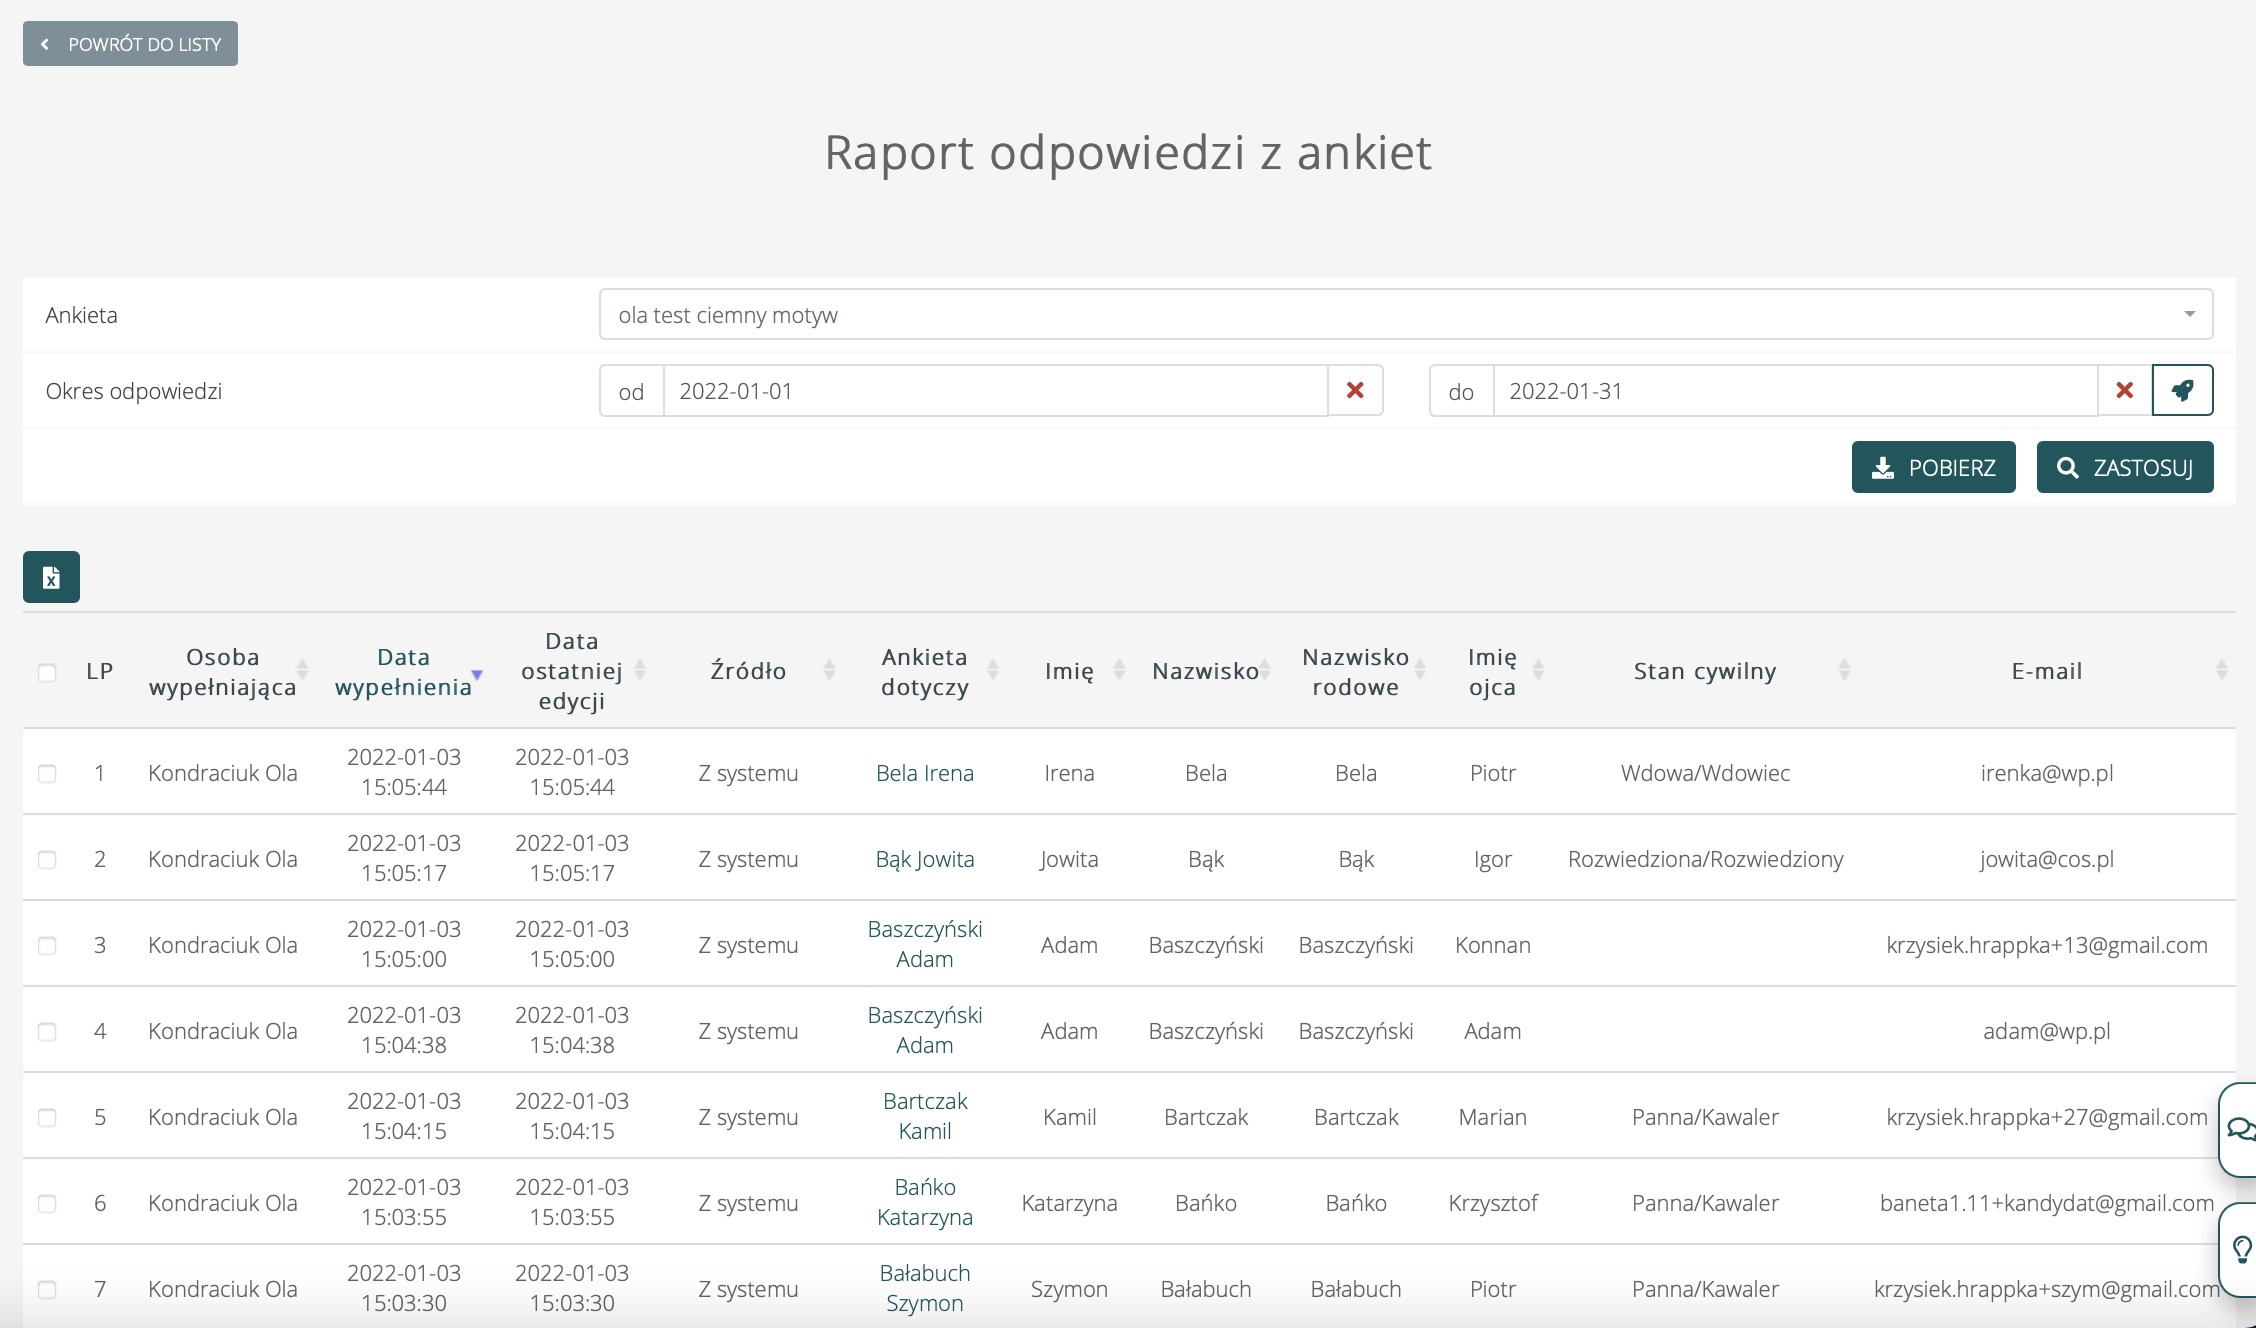Click the Excel export icon button

[x=51, y=577]
